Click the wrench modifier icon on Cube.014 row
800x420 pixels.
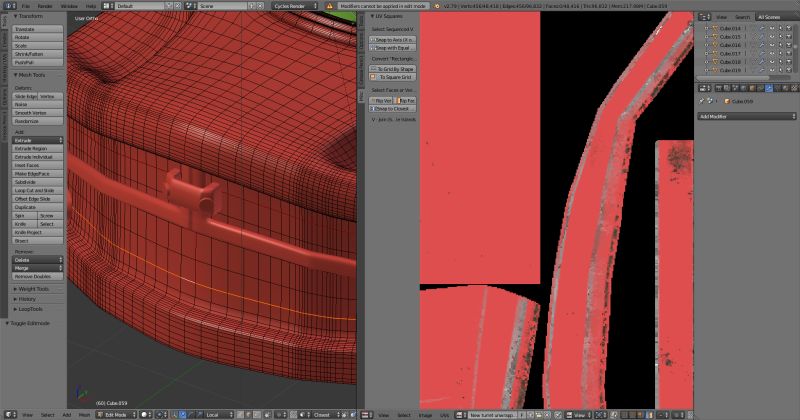[x=762, y=29]
